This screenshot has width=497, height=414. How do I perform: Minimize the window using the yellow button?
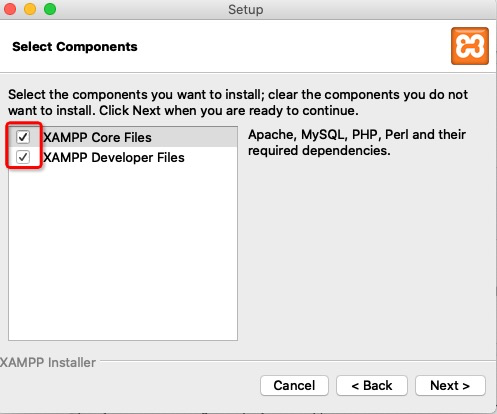30,9
